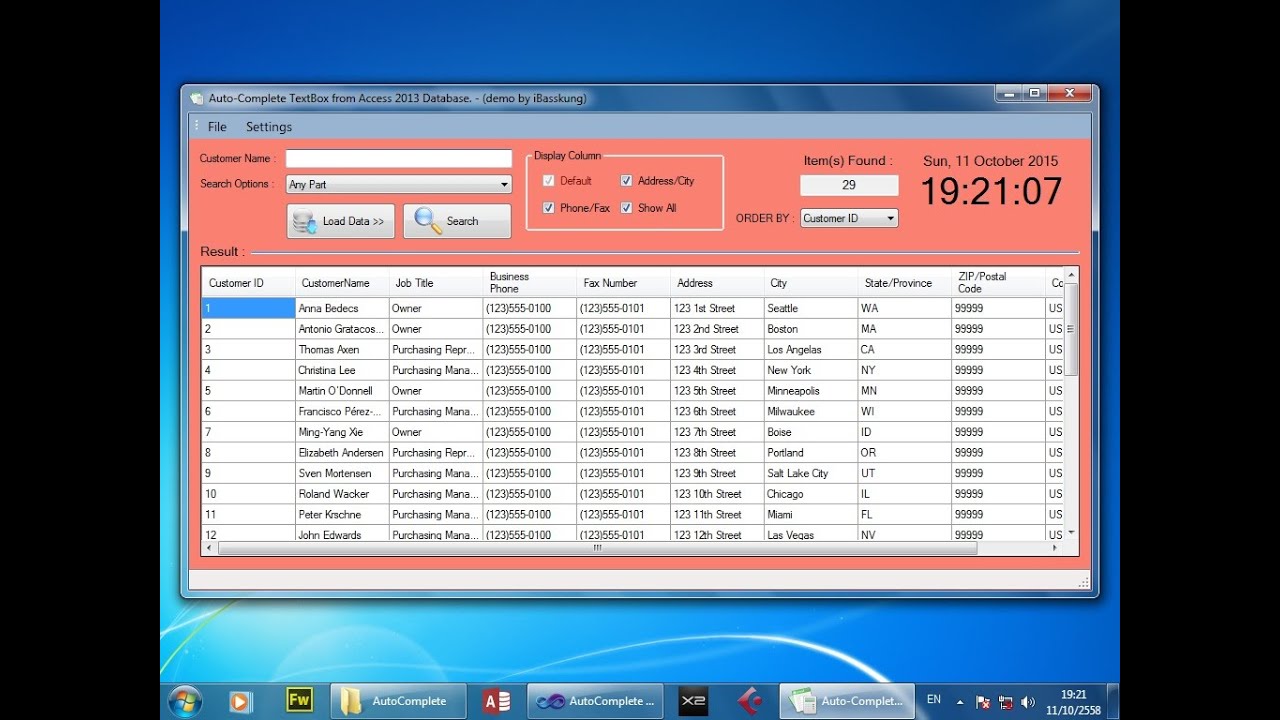
Task: Sort by CustomerName column header
Action: coord(342,283)
